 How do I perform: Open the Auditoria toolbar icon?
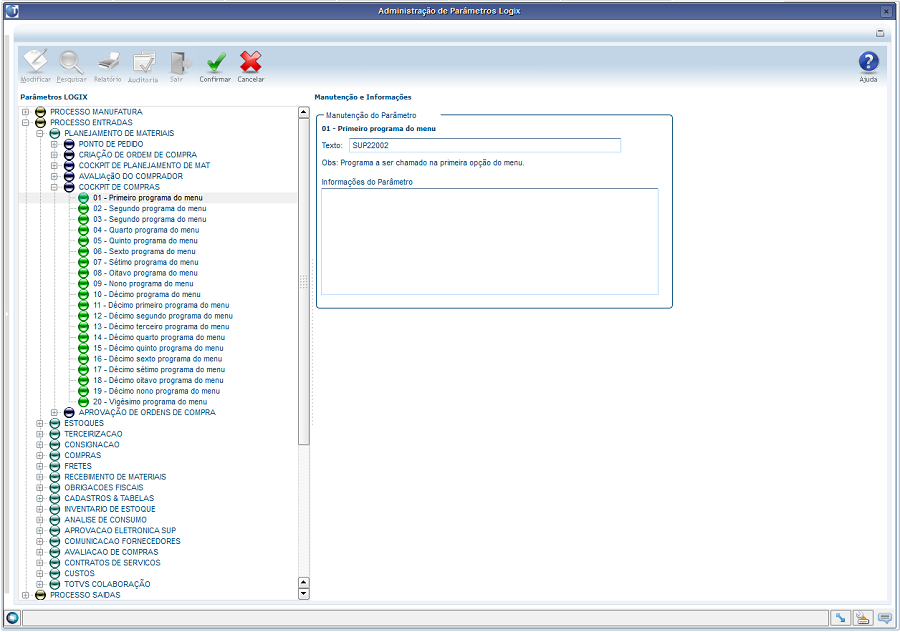[x=143, y=62]
